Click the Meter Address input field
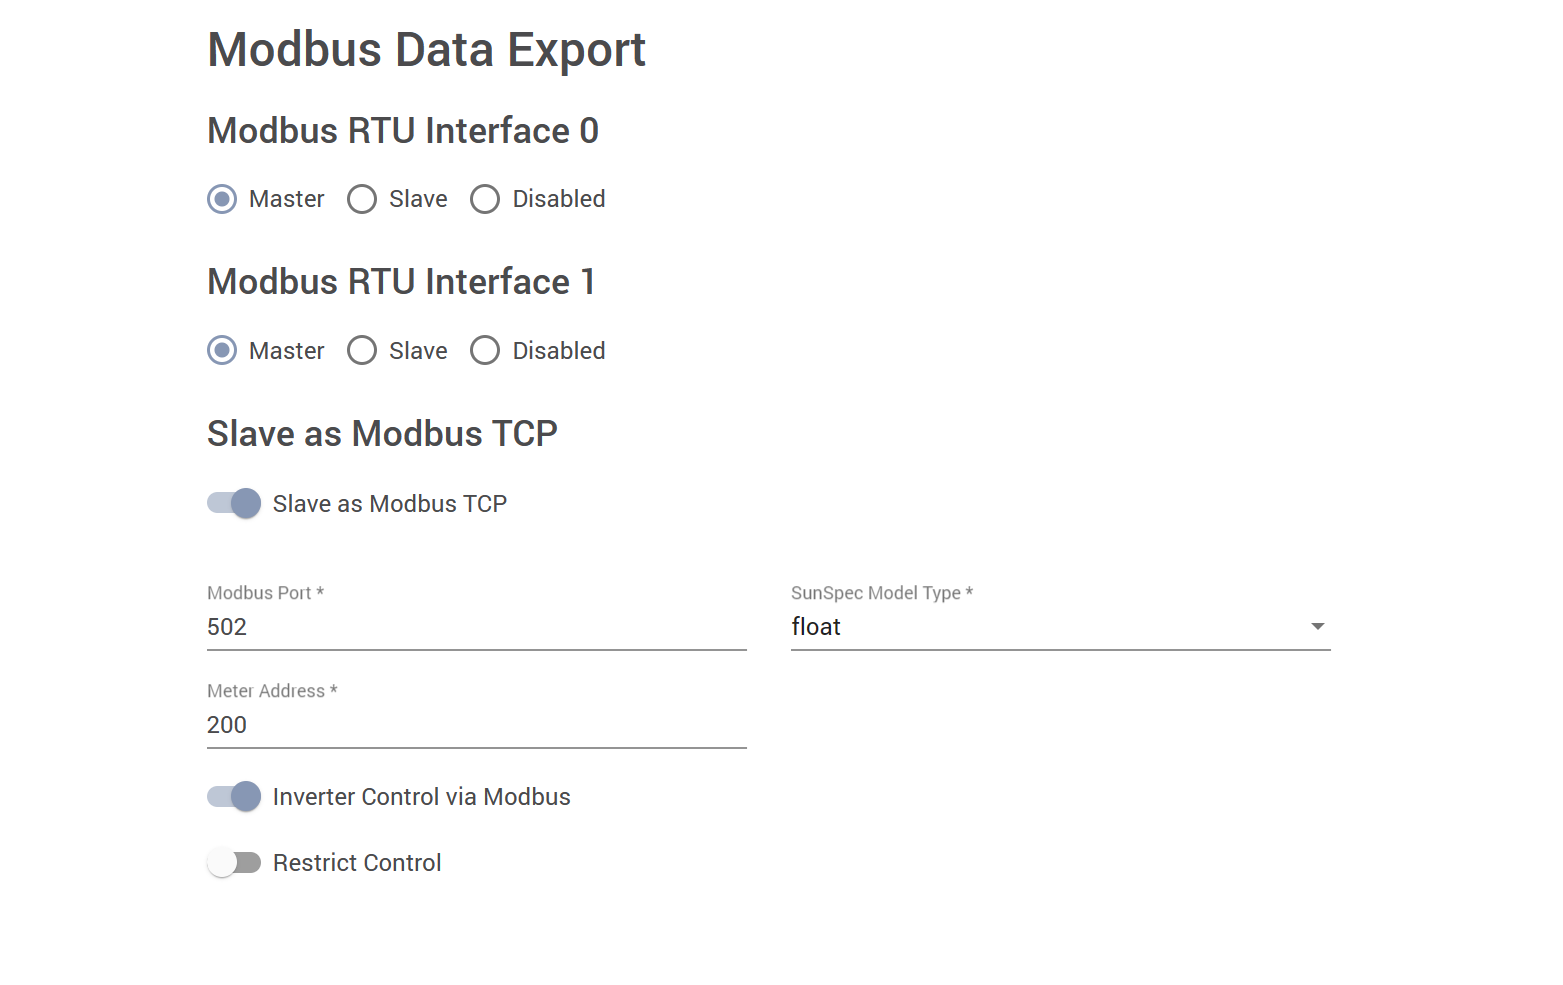This screenshot has width=1563, height=985. (x=476, y=725)
